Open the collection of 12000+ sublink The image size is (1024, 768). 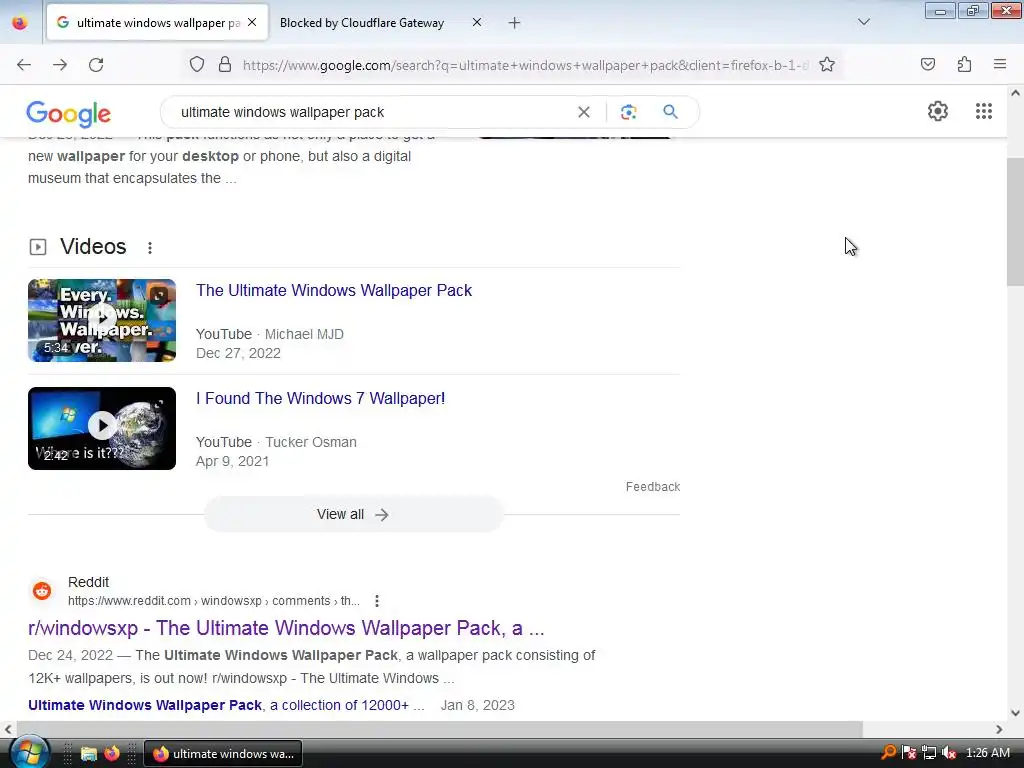pyautogui.click(x=226, y=705)
